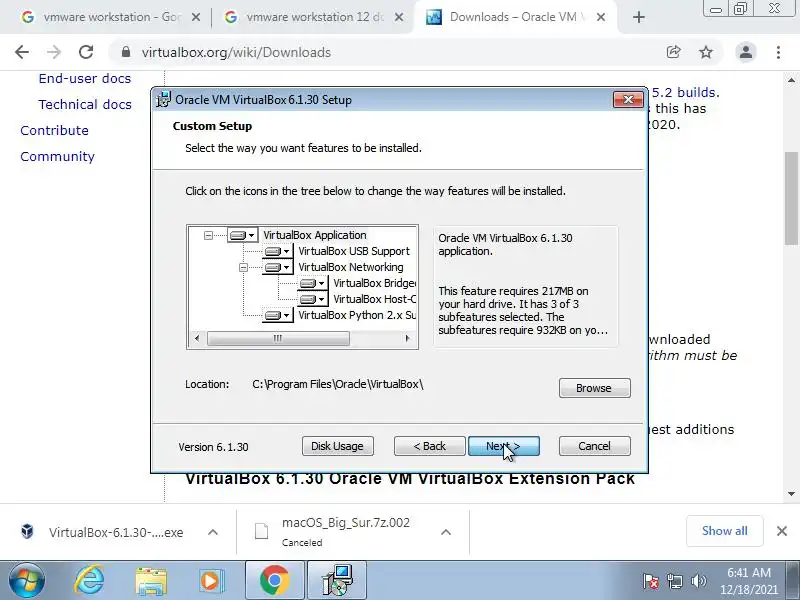Click the installer taskbar button

(x=337, y=581)
